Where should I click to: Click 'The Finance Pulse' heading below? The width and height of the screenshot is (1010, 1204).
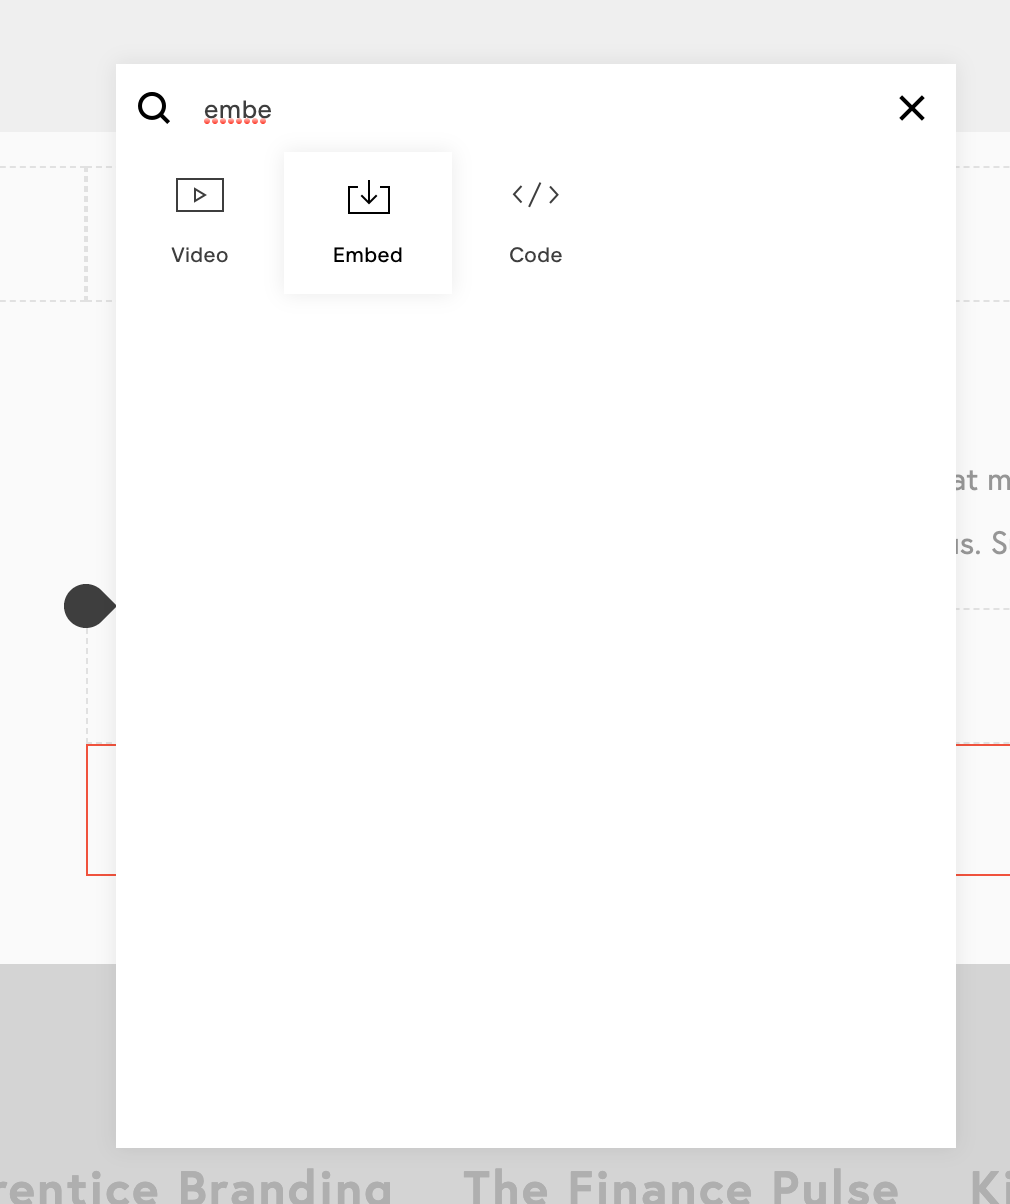681,1186
